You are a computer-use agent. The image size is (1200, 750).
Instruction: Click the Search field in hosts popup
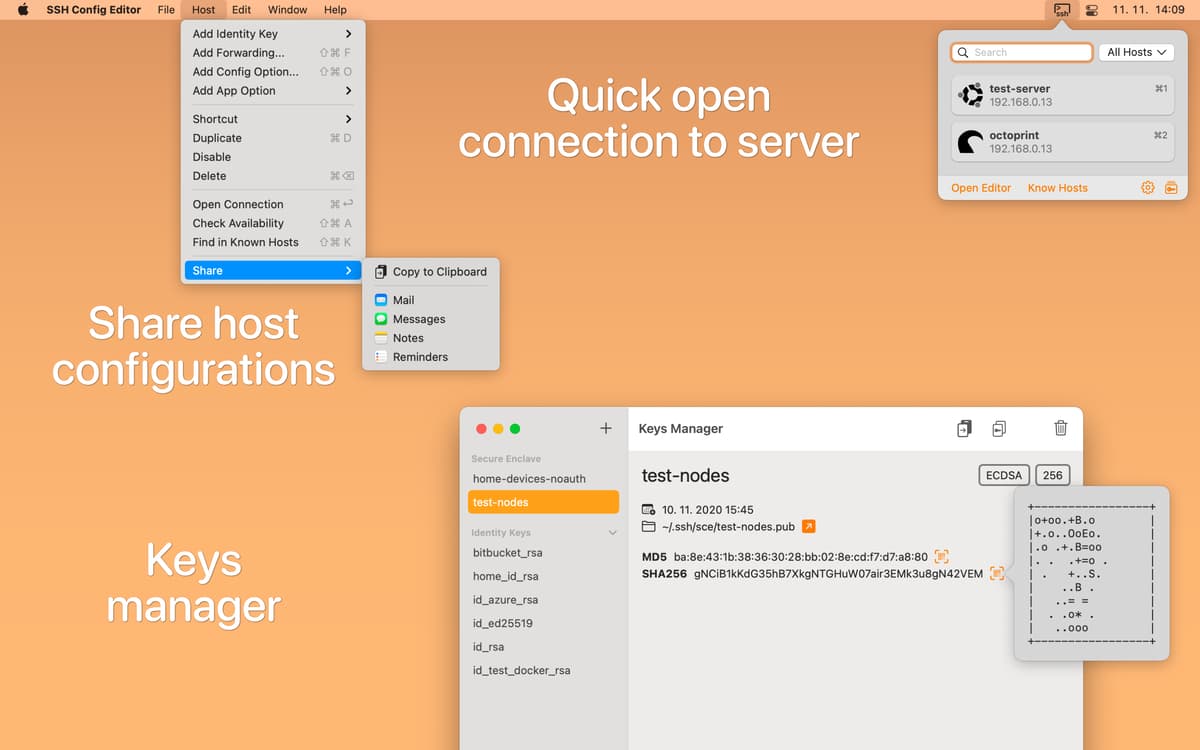1020,52
